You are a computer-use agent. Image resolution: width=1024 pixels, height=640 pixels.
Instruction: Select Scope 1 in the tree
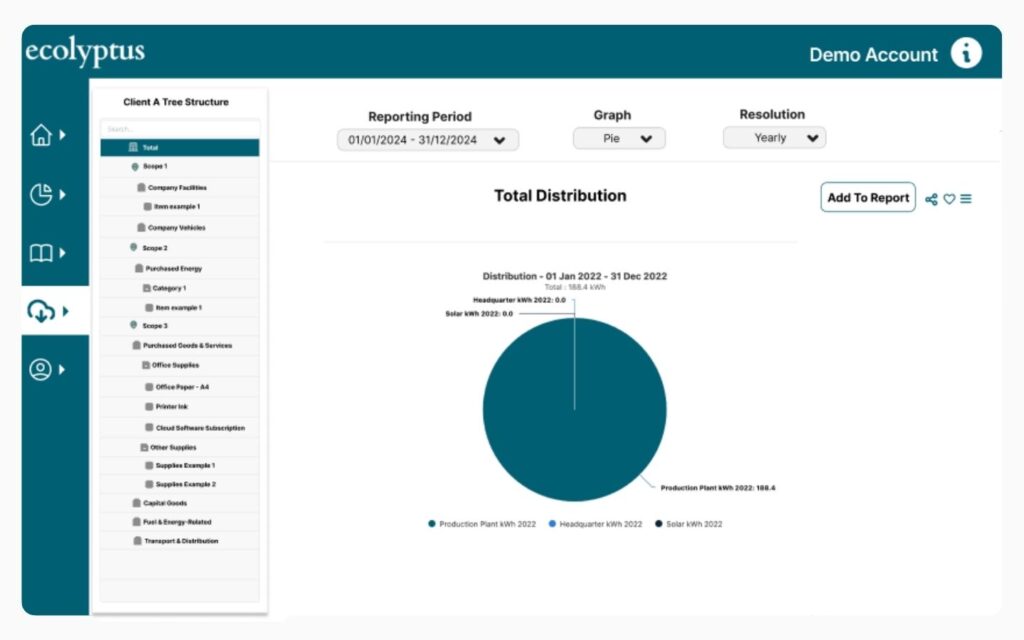click(155, 166)
